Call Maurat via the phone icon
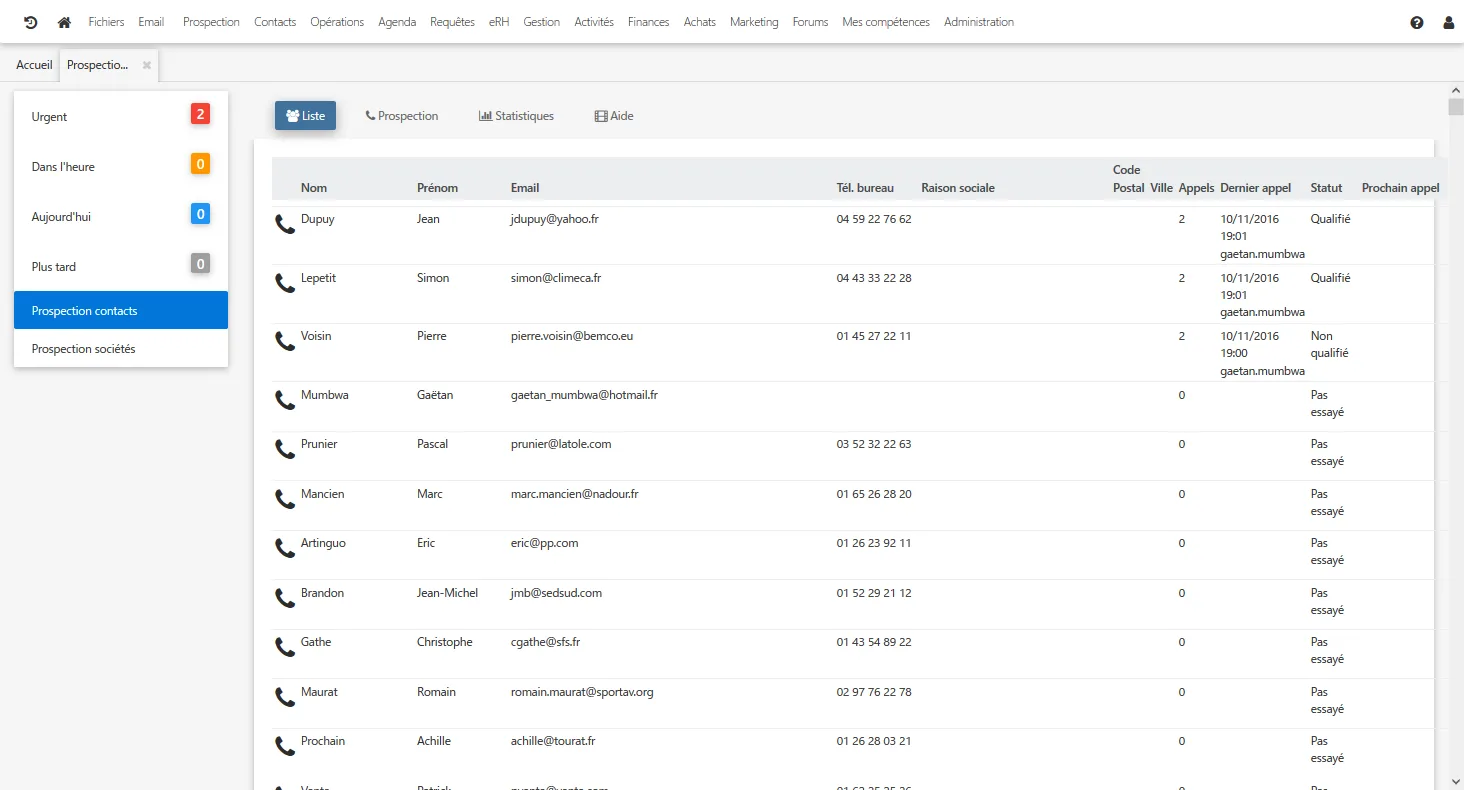1464x790 pixels. coord(285,698)
